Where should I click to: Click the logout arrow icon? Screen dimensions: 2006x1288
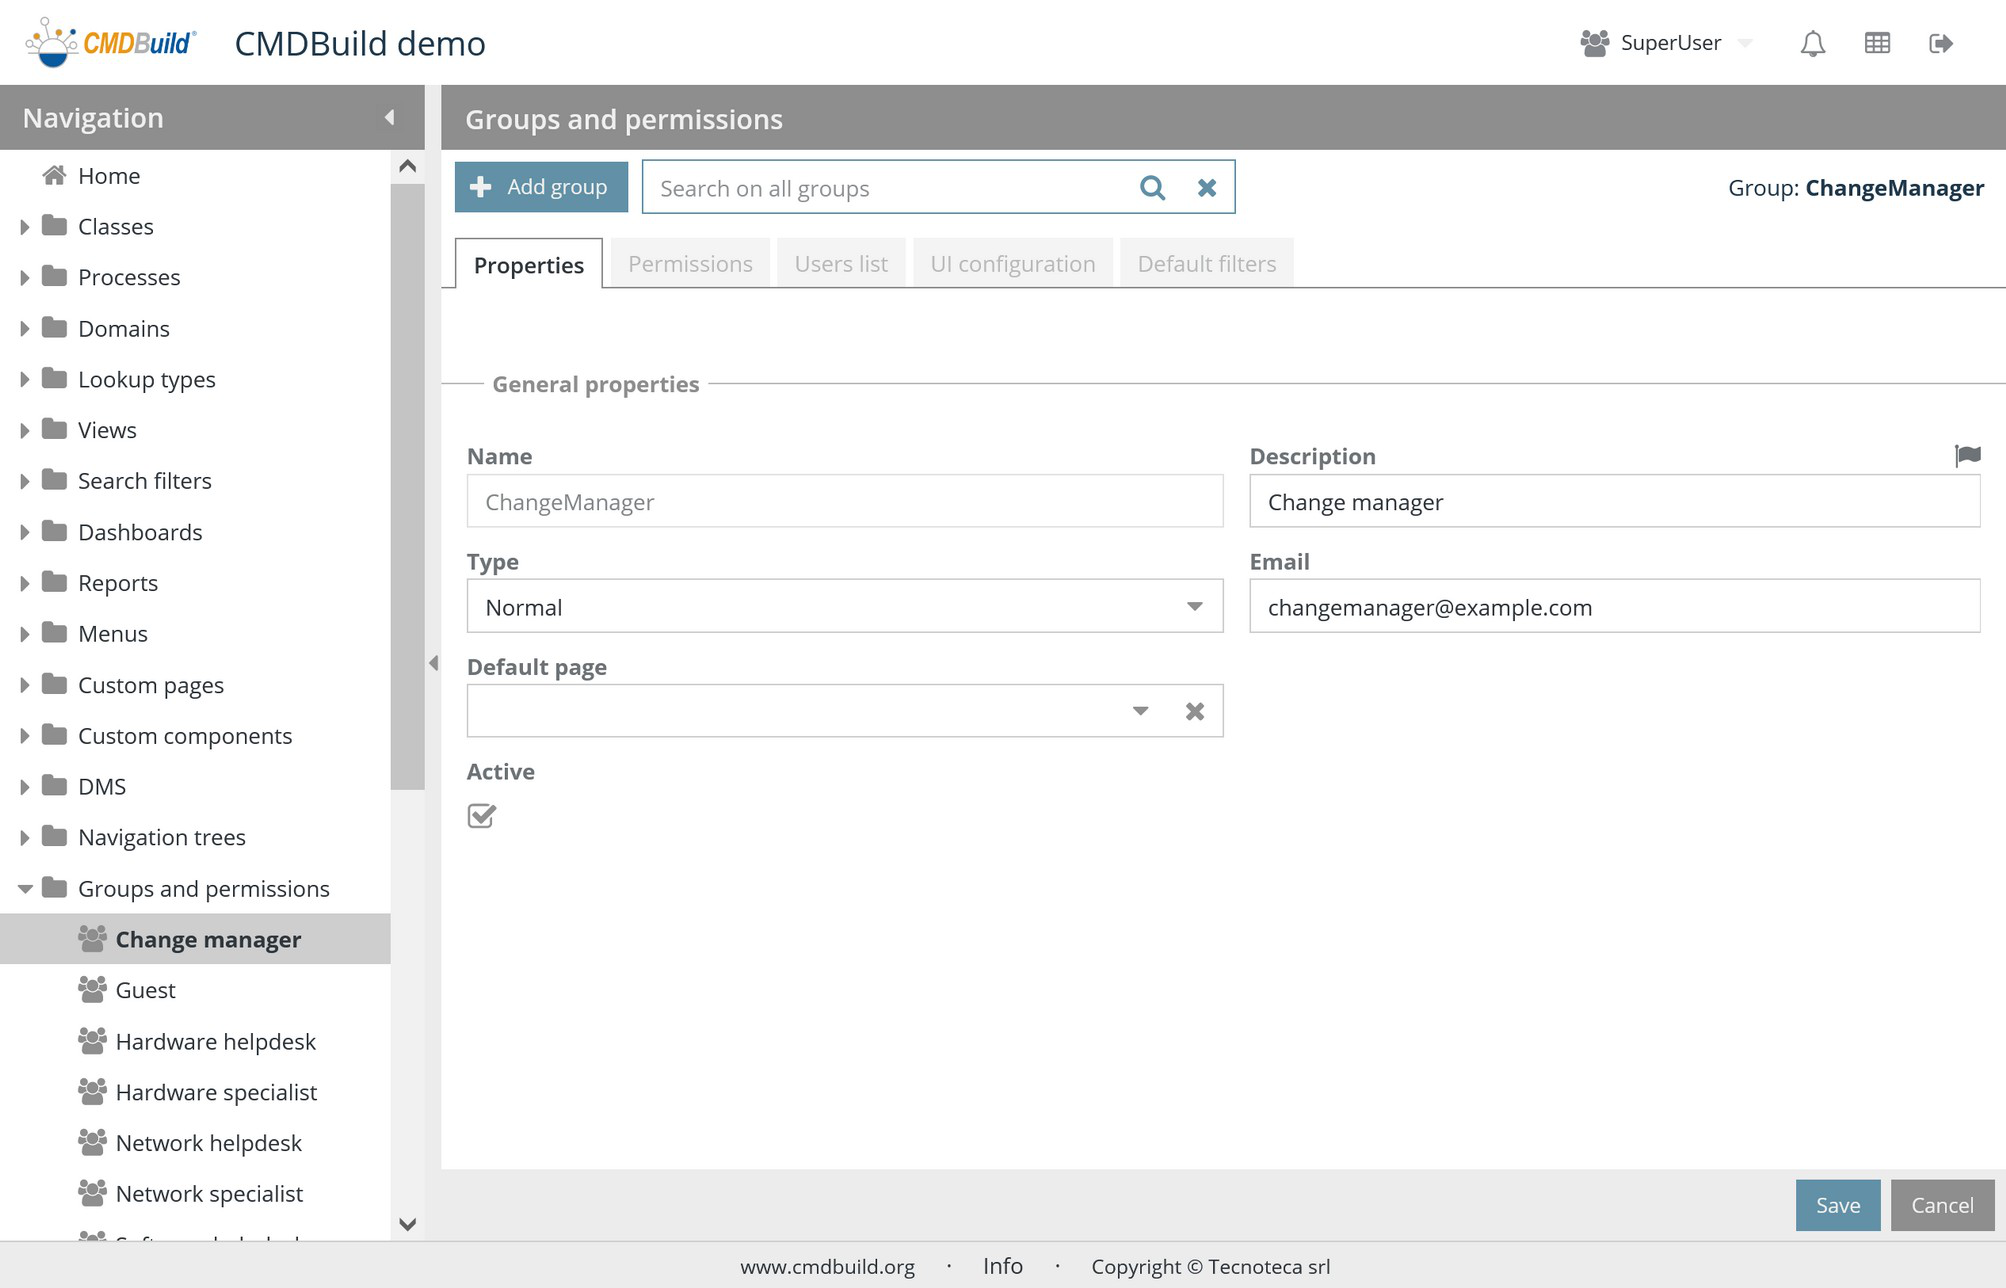point(1940,44)
